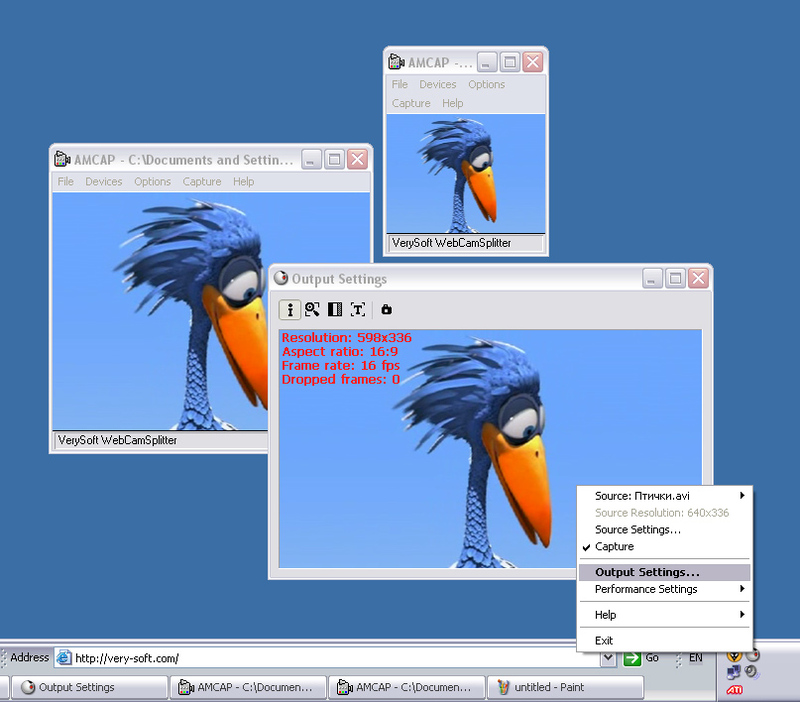
Task: Click the EN language indicator
Action: pyautogui.click(x=695, y=658)
